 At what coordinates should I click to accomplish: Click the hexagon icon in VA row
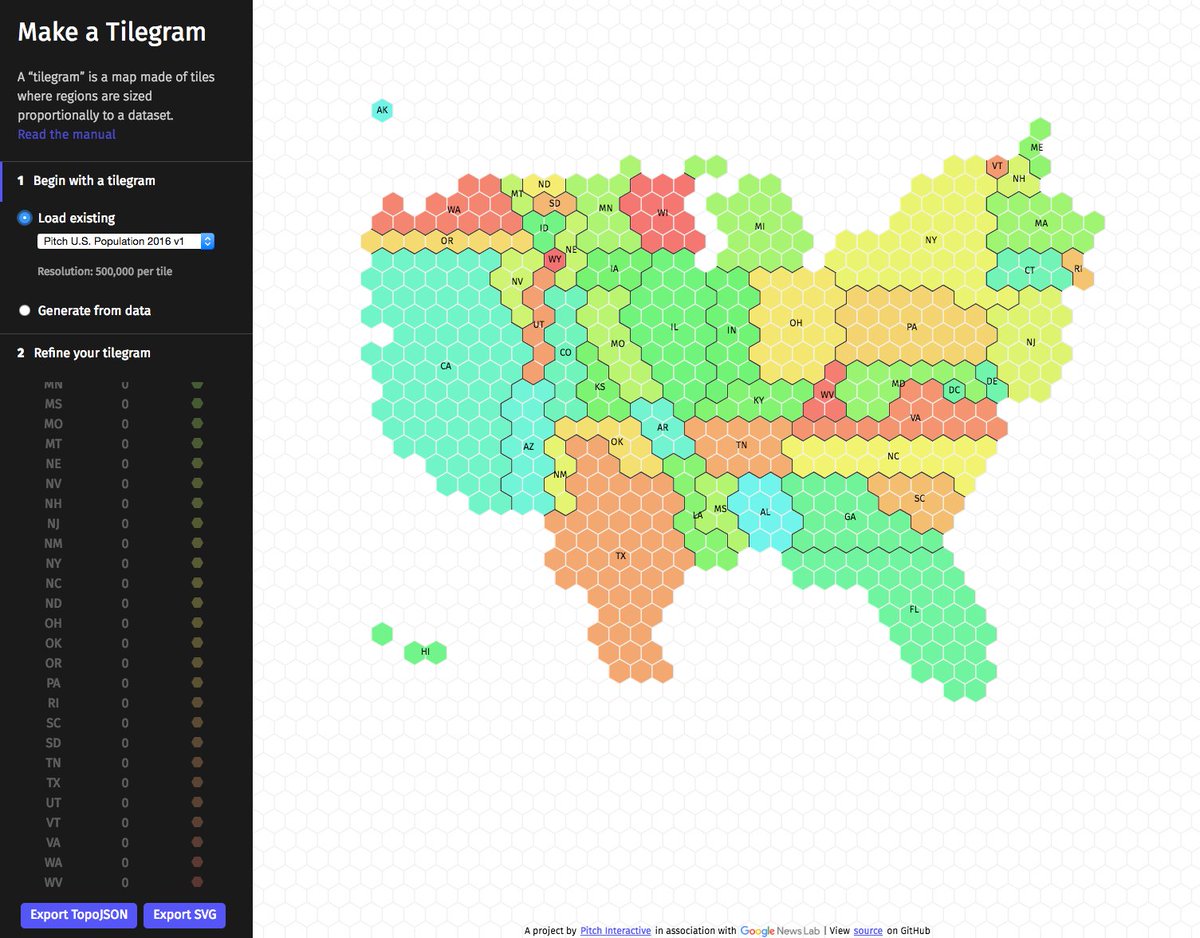coord(197,843)
